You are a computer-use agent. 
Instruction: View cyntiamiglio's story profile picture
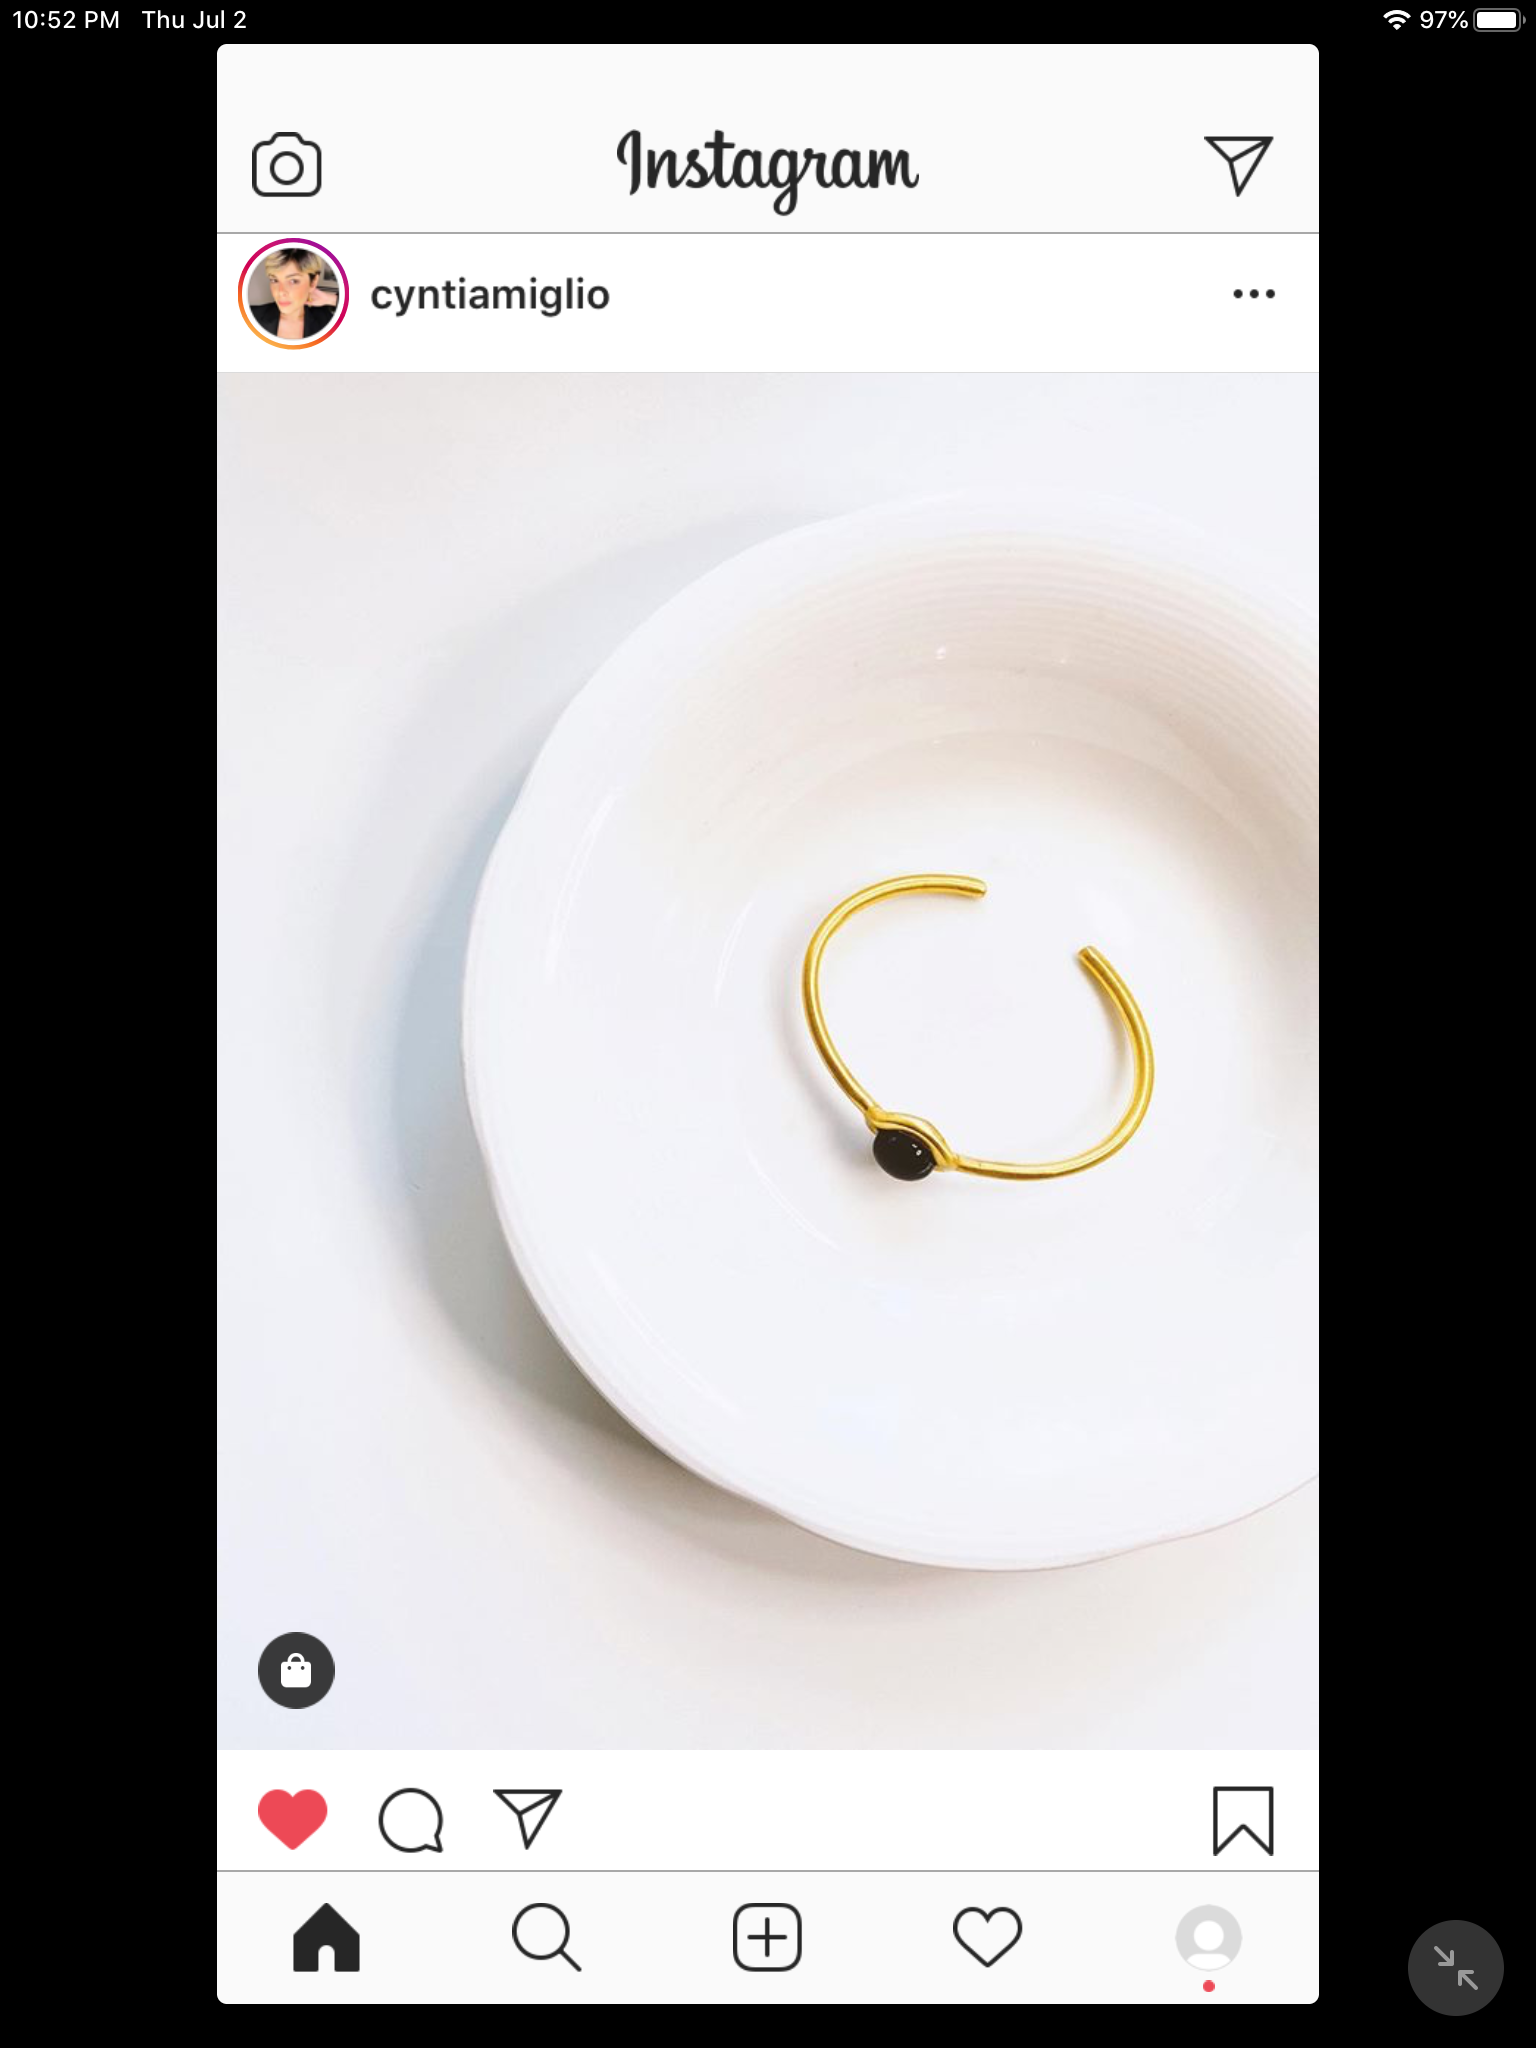(x=293, y=294)
